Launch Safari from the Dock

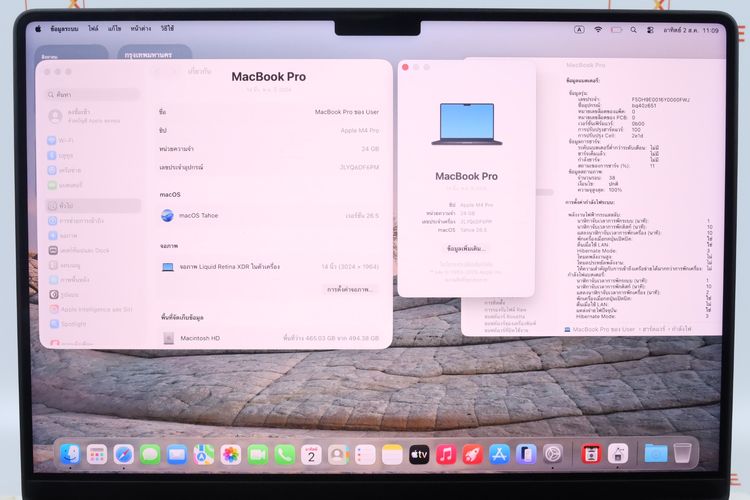123,454
